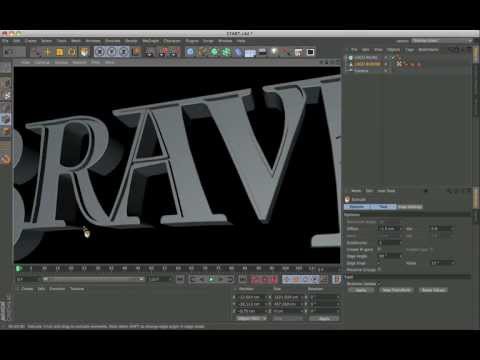Viewport: 480px width, 360px height.
Task: Open the Tags menu in Object Manager
Action: [410, 50]
